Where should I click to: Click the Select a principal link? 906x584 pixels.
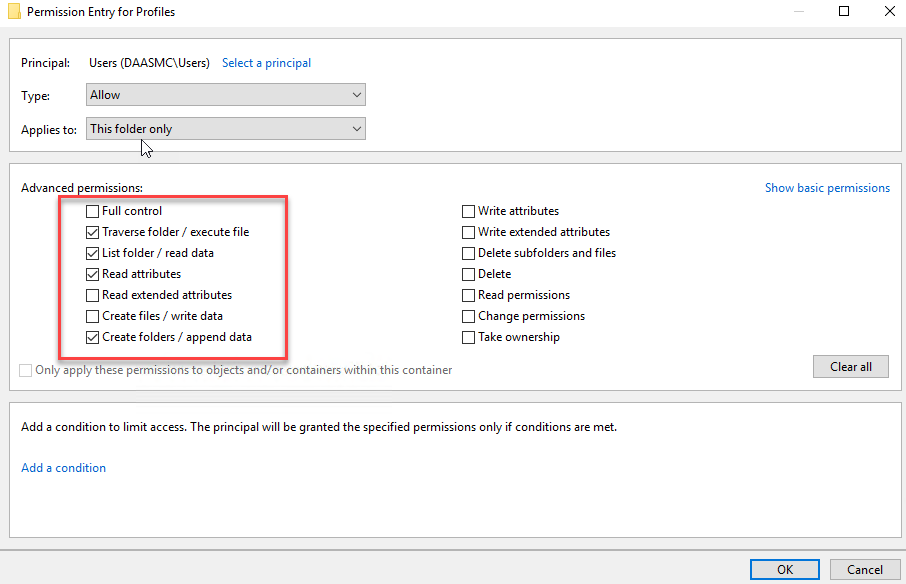(x=266, y=63)
